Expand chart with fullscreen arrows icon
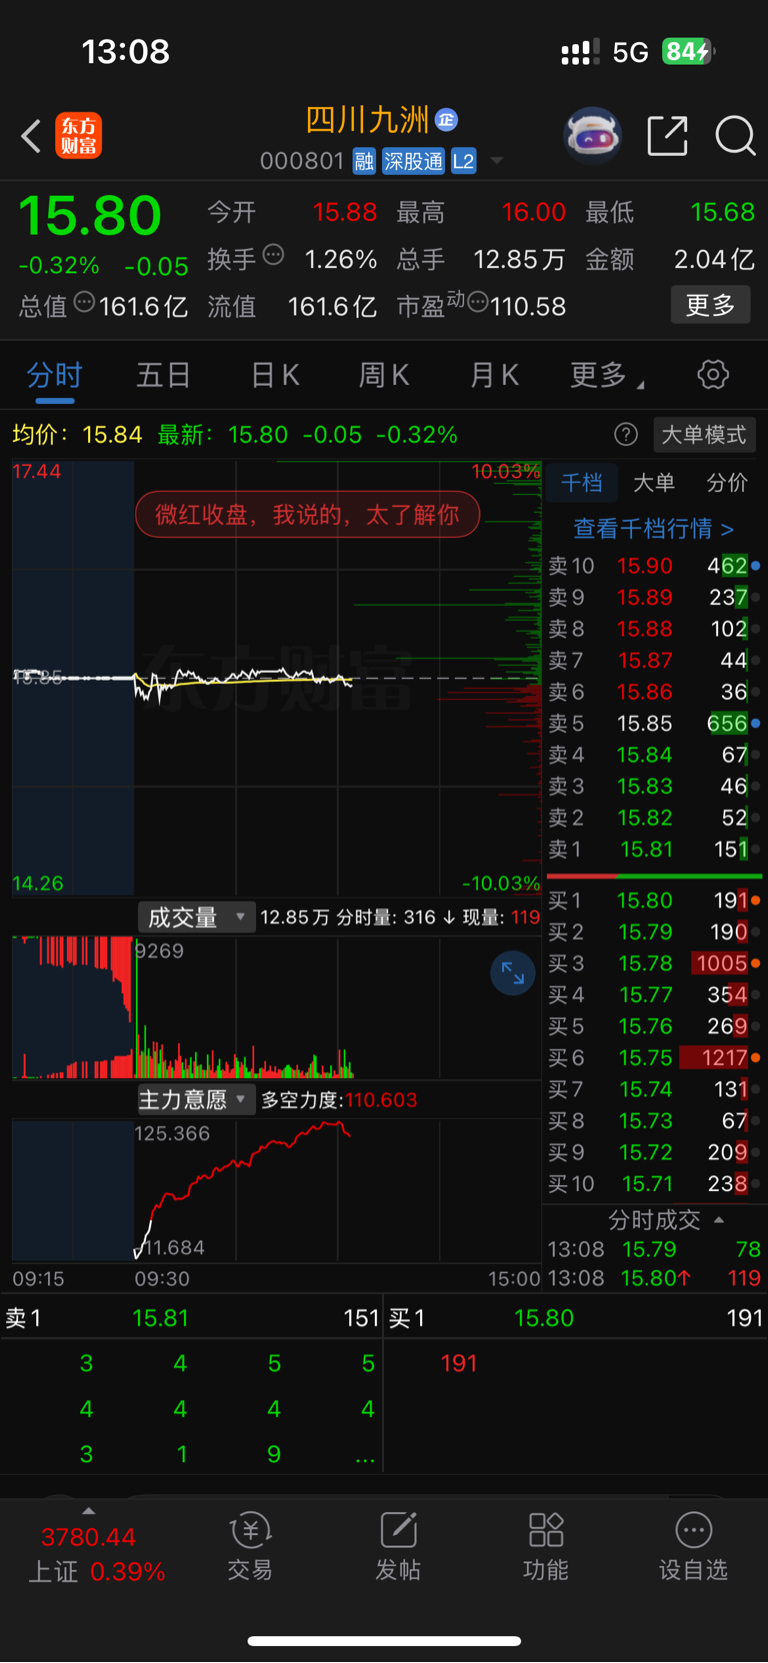The width and height of the screenshot is (768, 1663). pos(513,972)
